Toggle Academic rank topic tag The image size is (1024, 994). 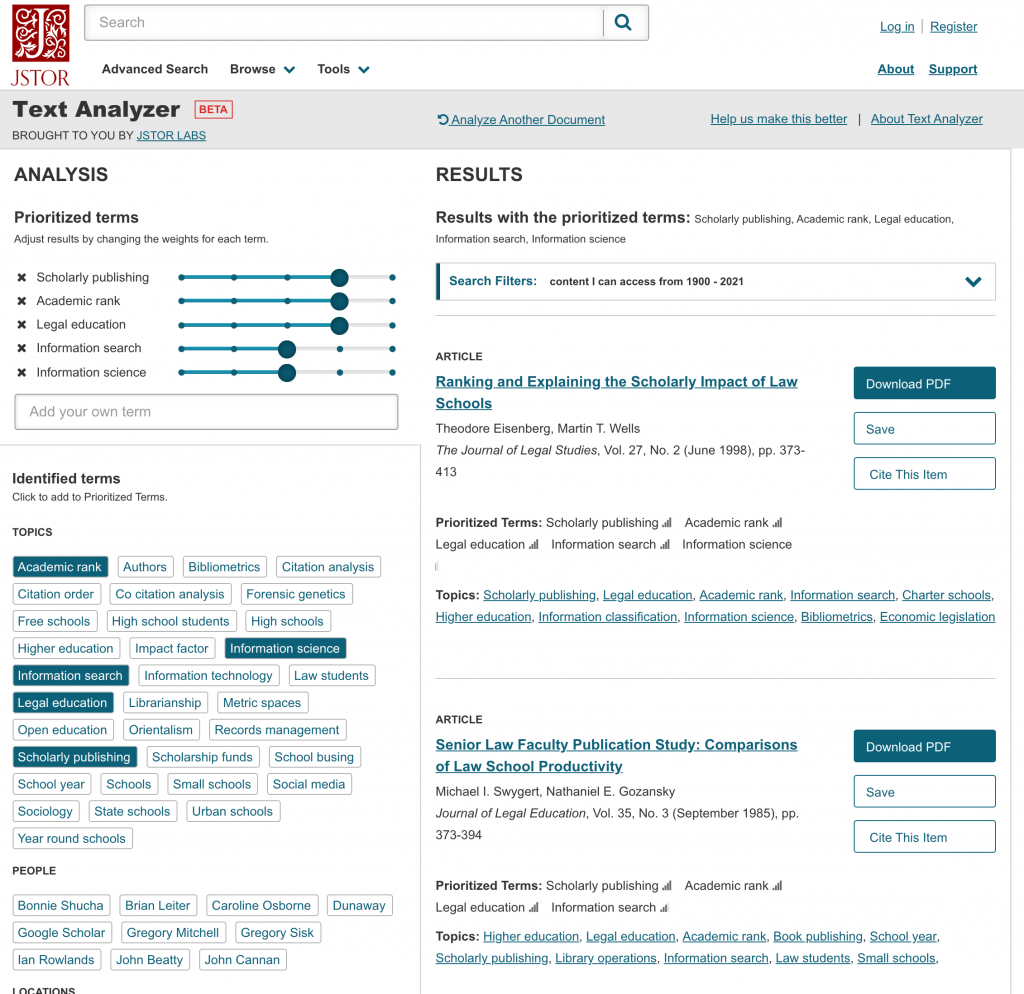coord(59,567)
